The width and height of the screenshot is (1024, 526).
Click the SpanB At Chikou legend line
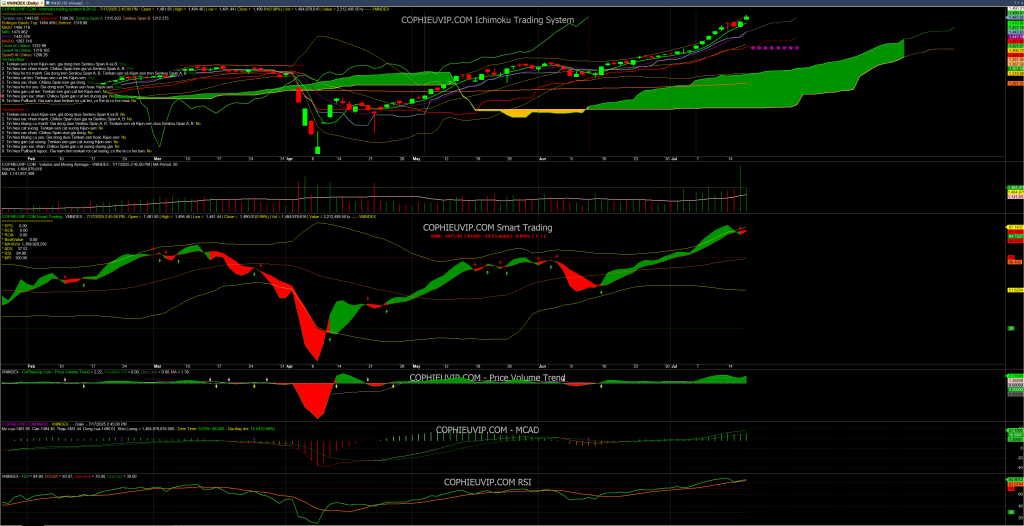(25, 55)
